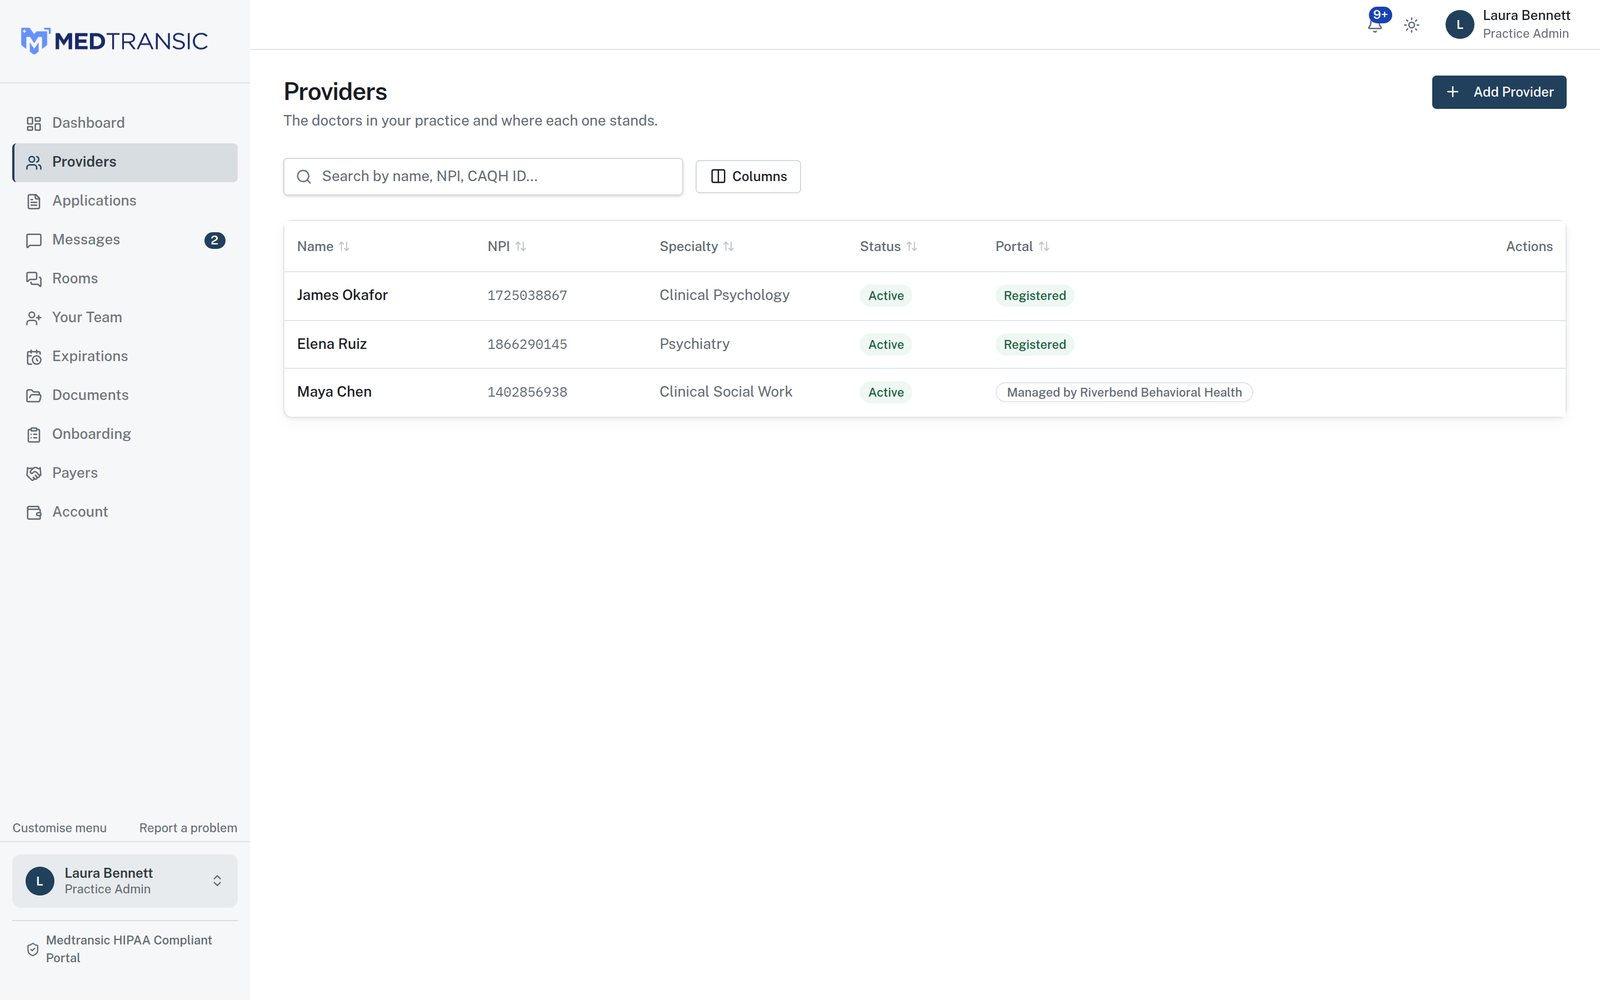The image size is (1600, 1000).
Task: Click the Medtransic logo
Action: coord(114,41)
